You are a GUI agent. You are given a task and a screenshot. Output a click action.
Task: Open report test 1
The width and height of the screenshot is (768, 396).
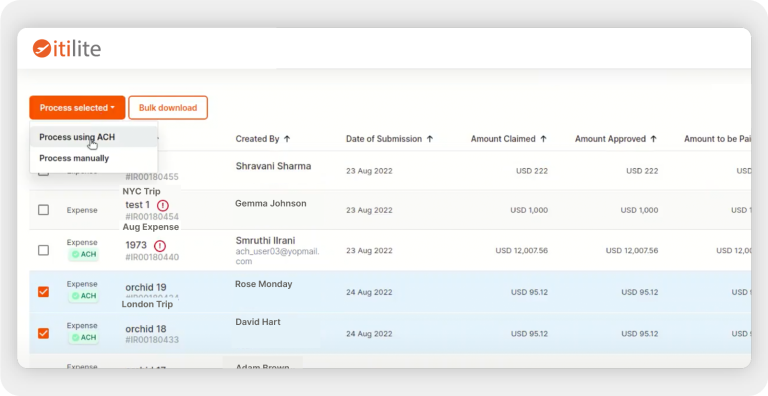[x=138, y=205]
